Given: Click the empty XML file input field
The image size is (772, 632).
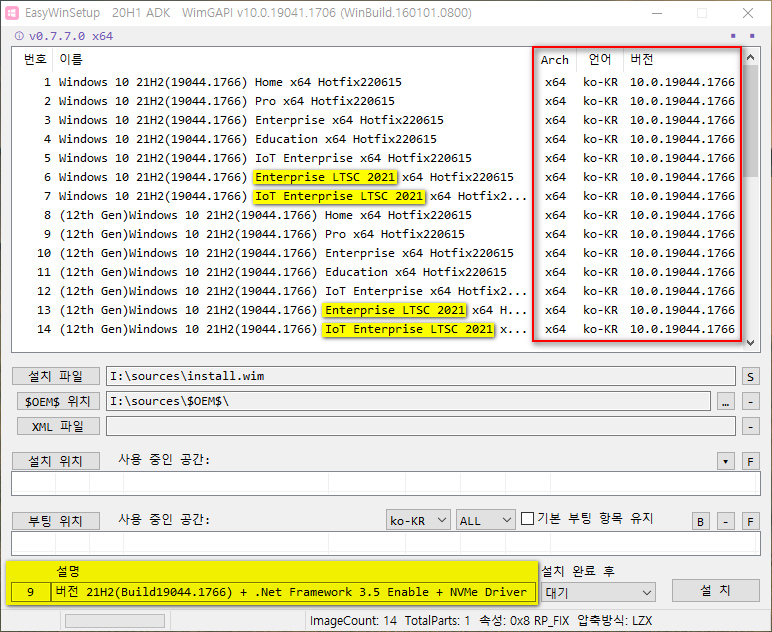Looking at the screenshot, I should coord(421,426).
